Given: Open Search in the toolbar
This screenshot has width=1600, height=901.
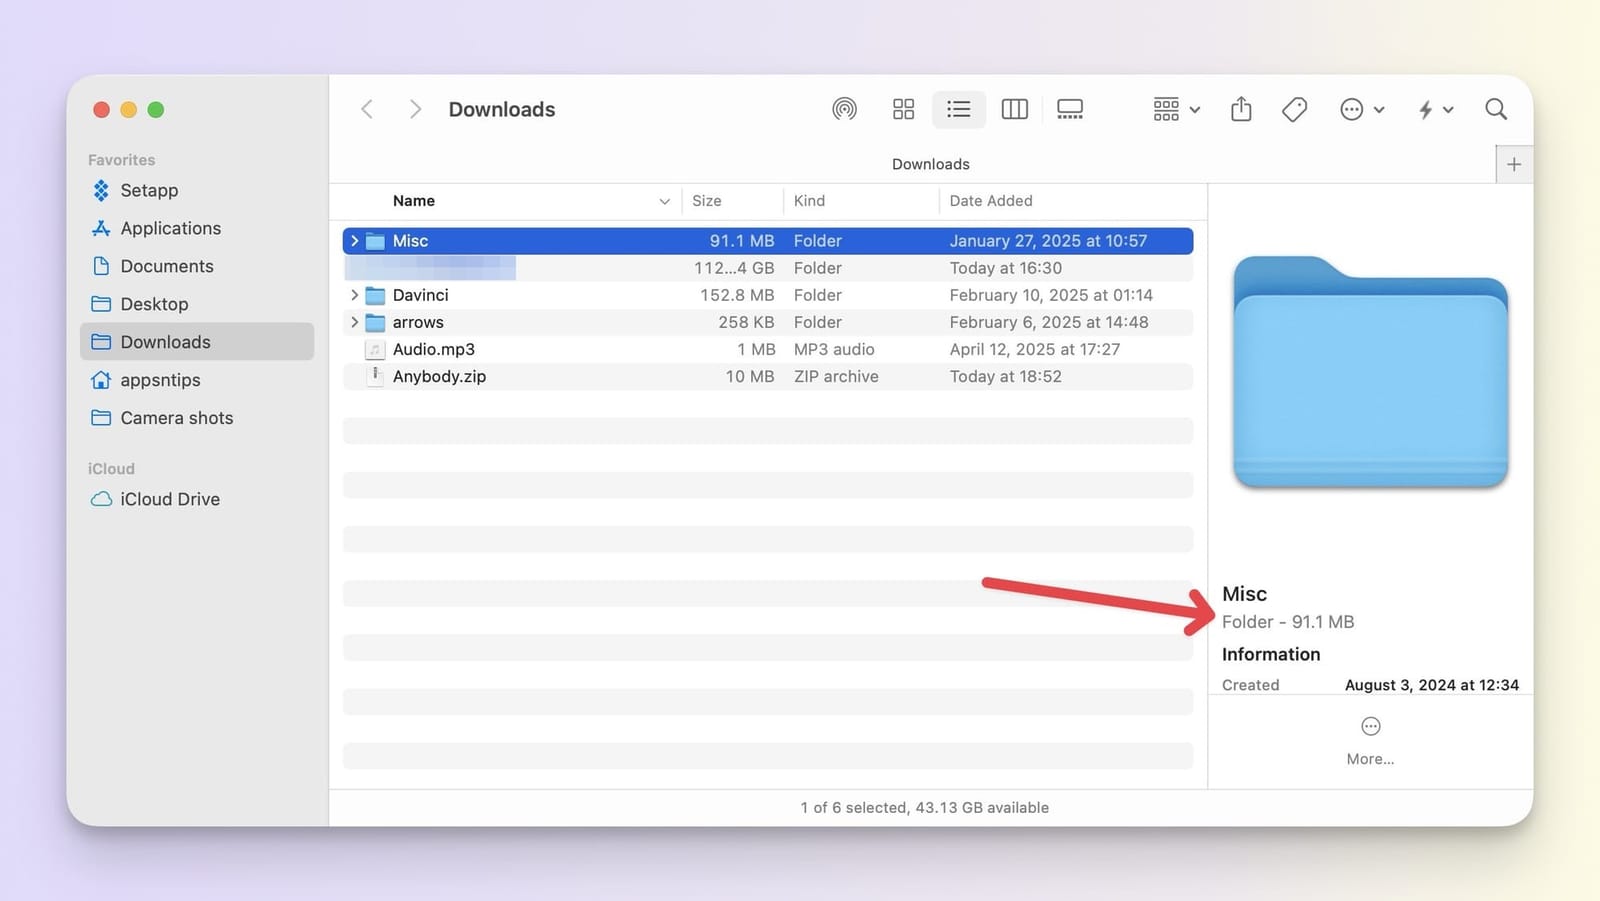Looking at the screenshot, I should pyautogui.click(x=1496, y=109).
